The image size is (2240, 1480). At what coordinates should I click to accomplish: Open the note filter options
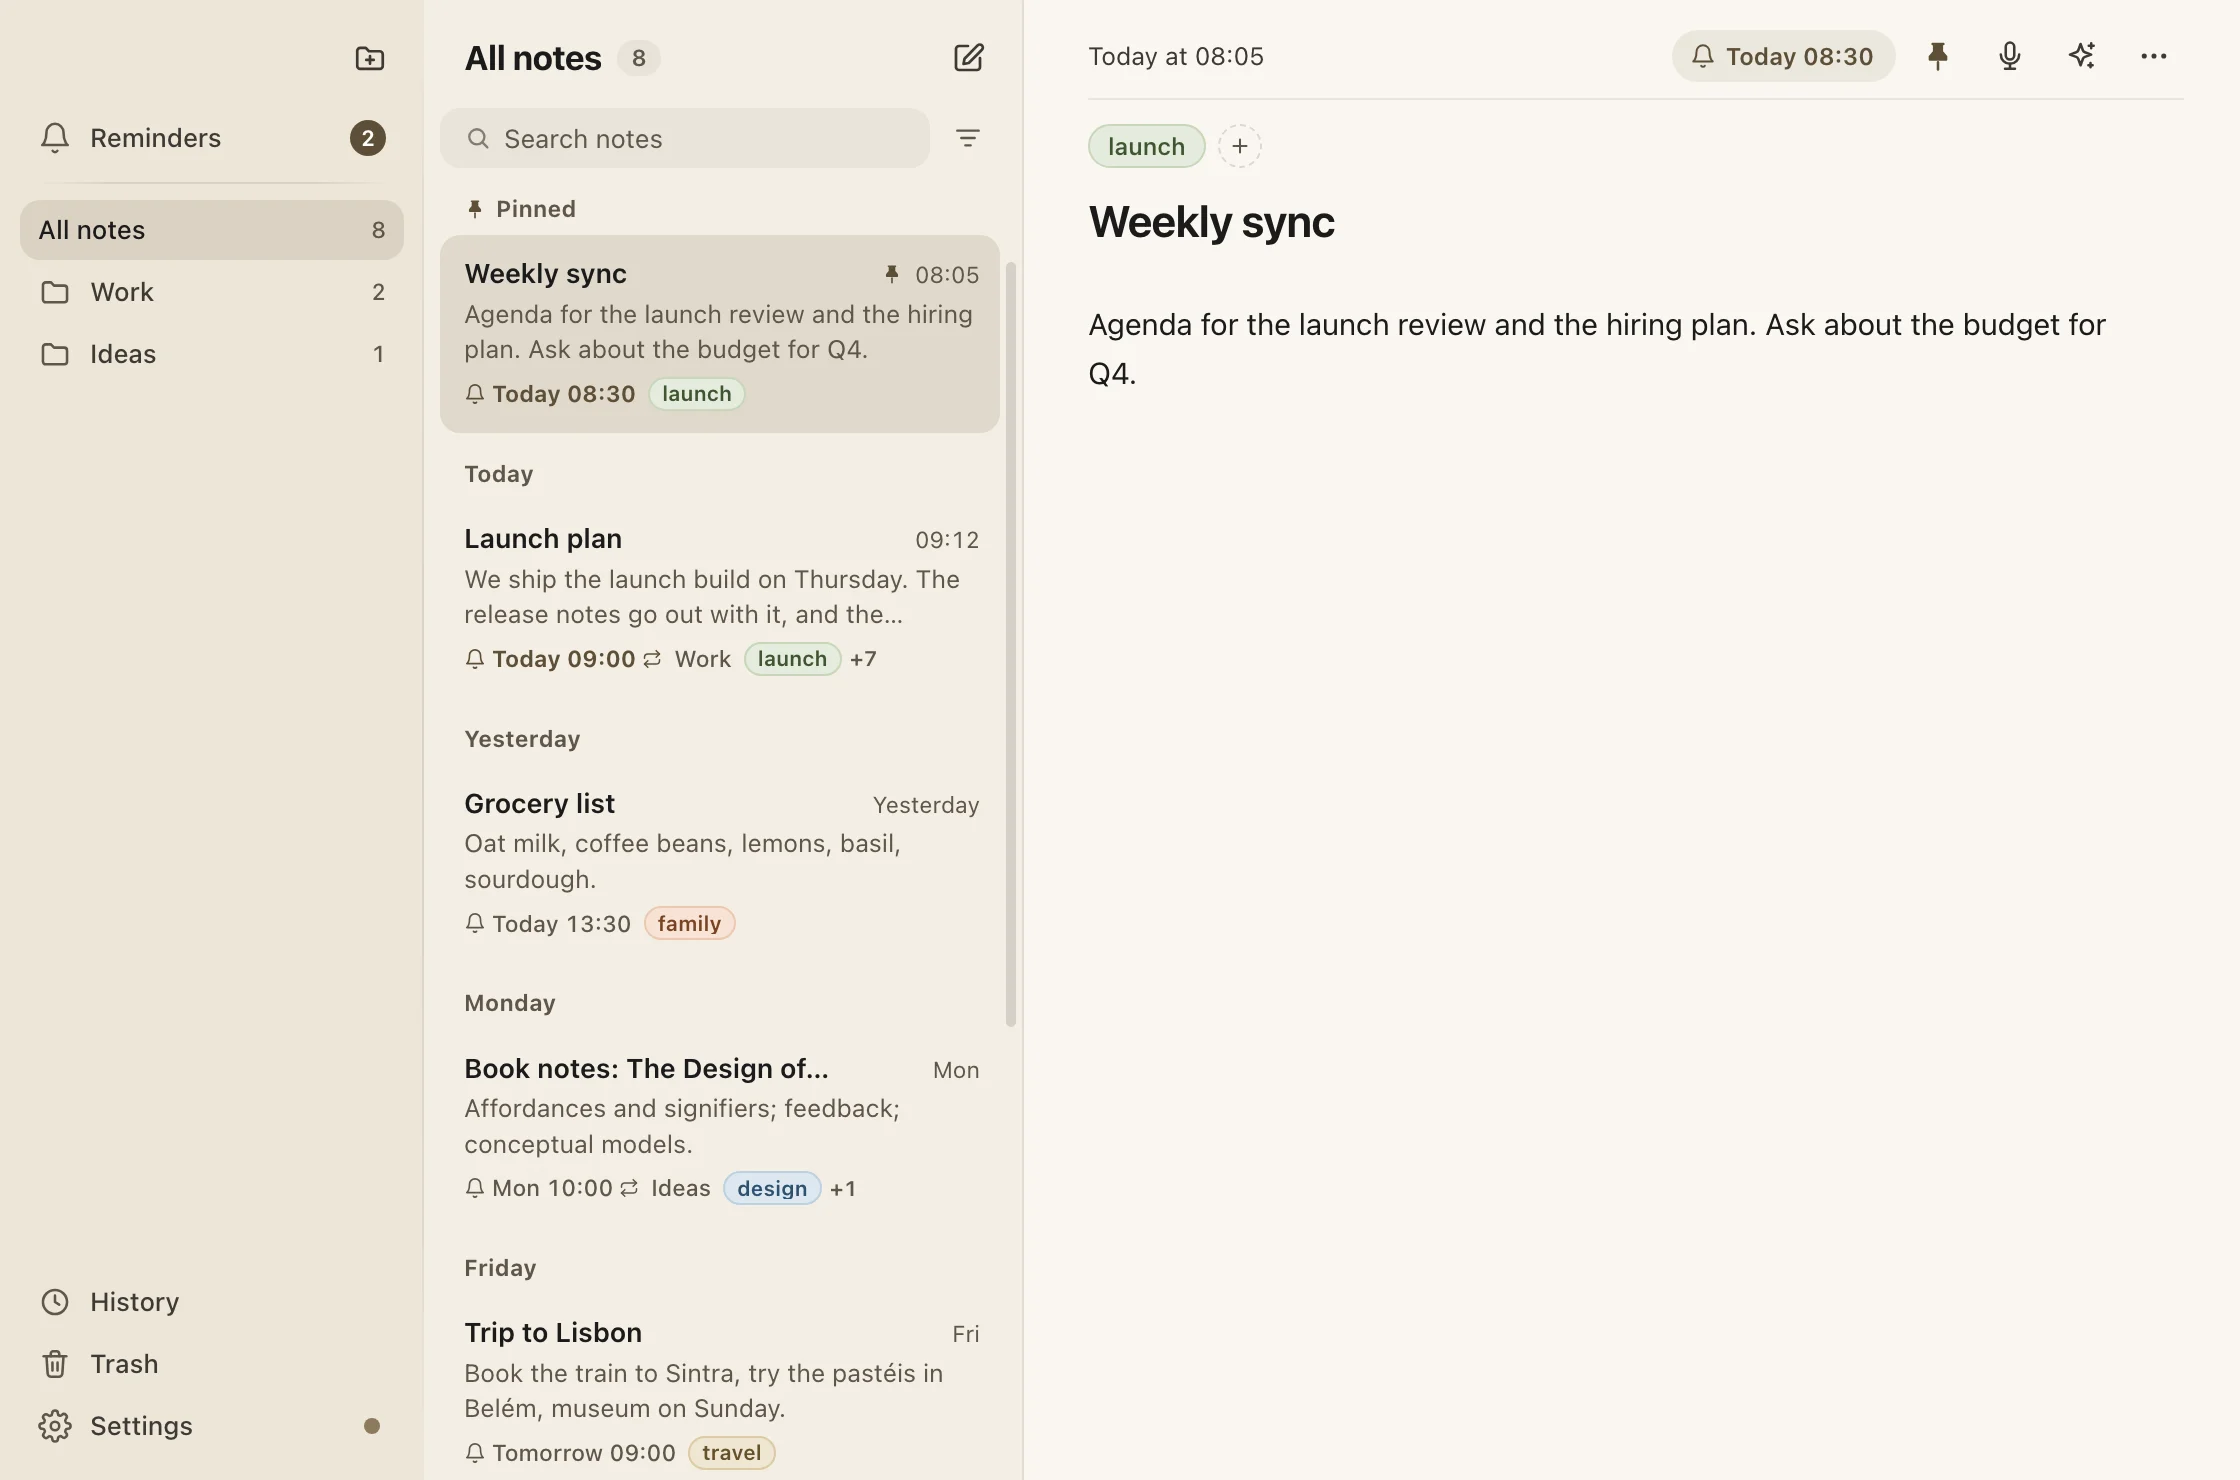(x=967, y=138)
